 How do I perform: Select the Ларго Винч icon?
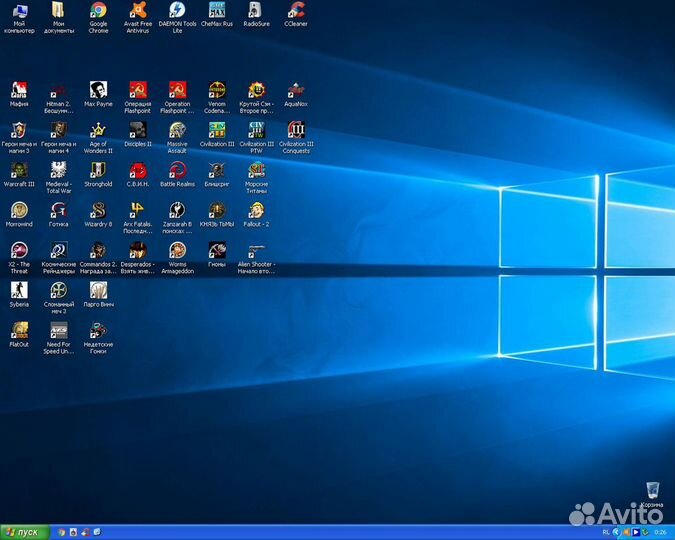98,295
